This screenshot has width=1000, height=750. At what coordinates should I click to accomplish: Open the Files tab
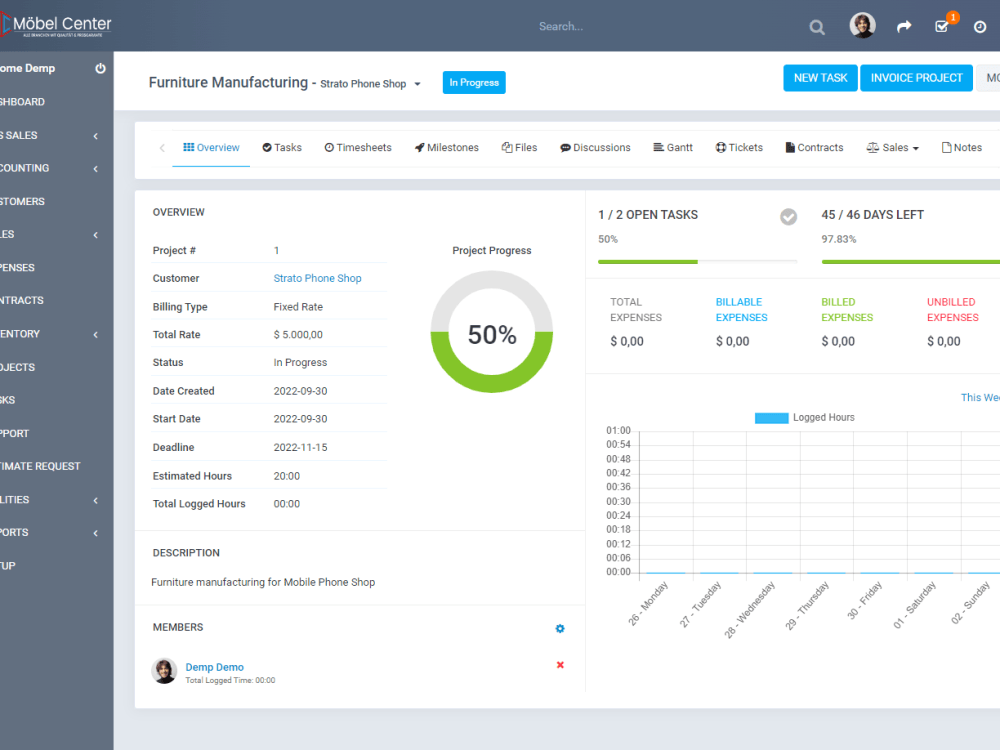point(519,147)
